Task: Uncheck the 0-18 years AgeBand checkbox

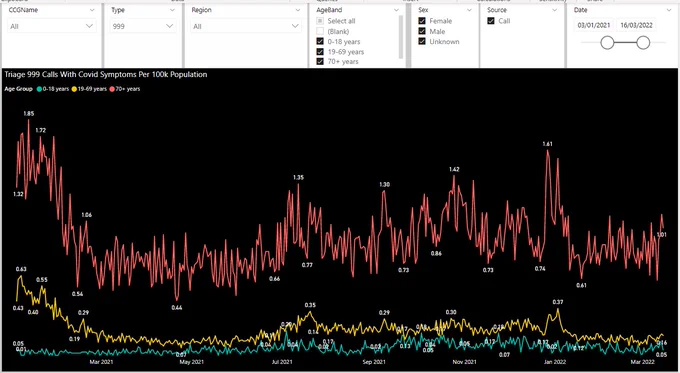Action: [320, 42]
